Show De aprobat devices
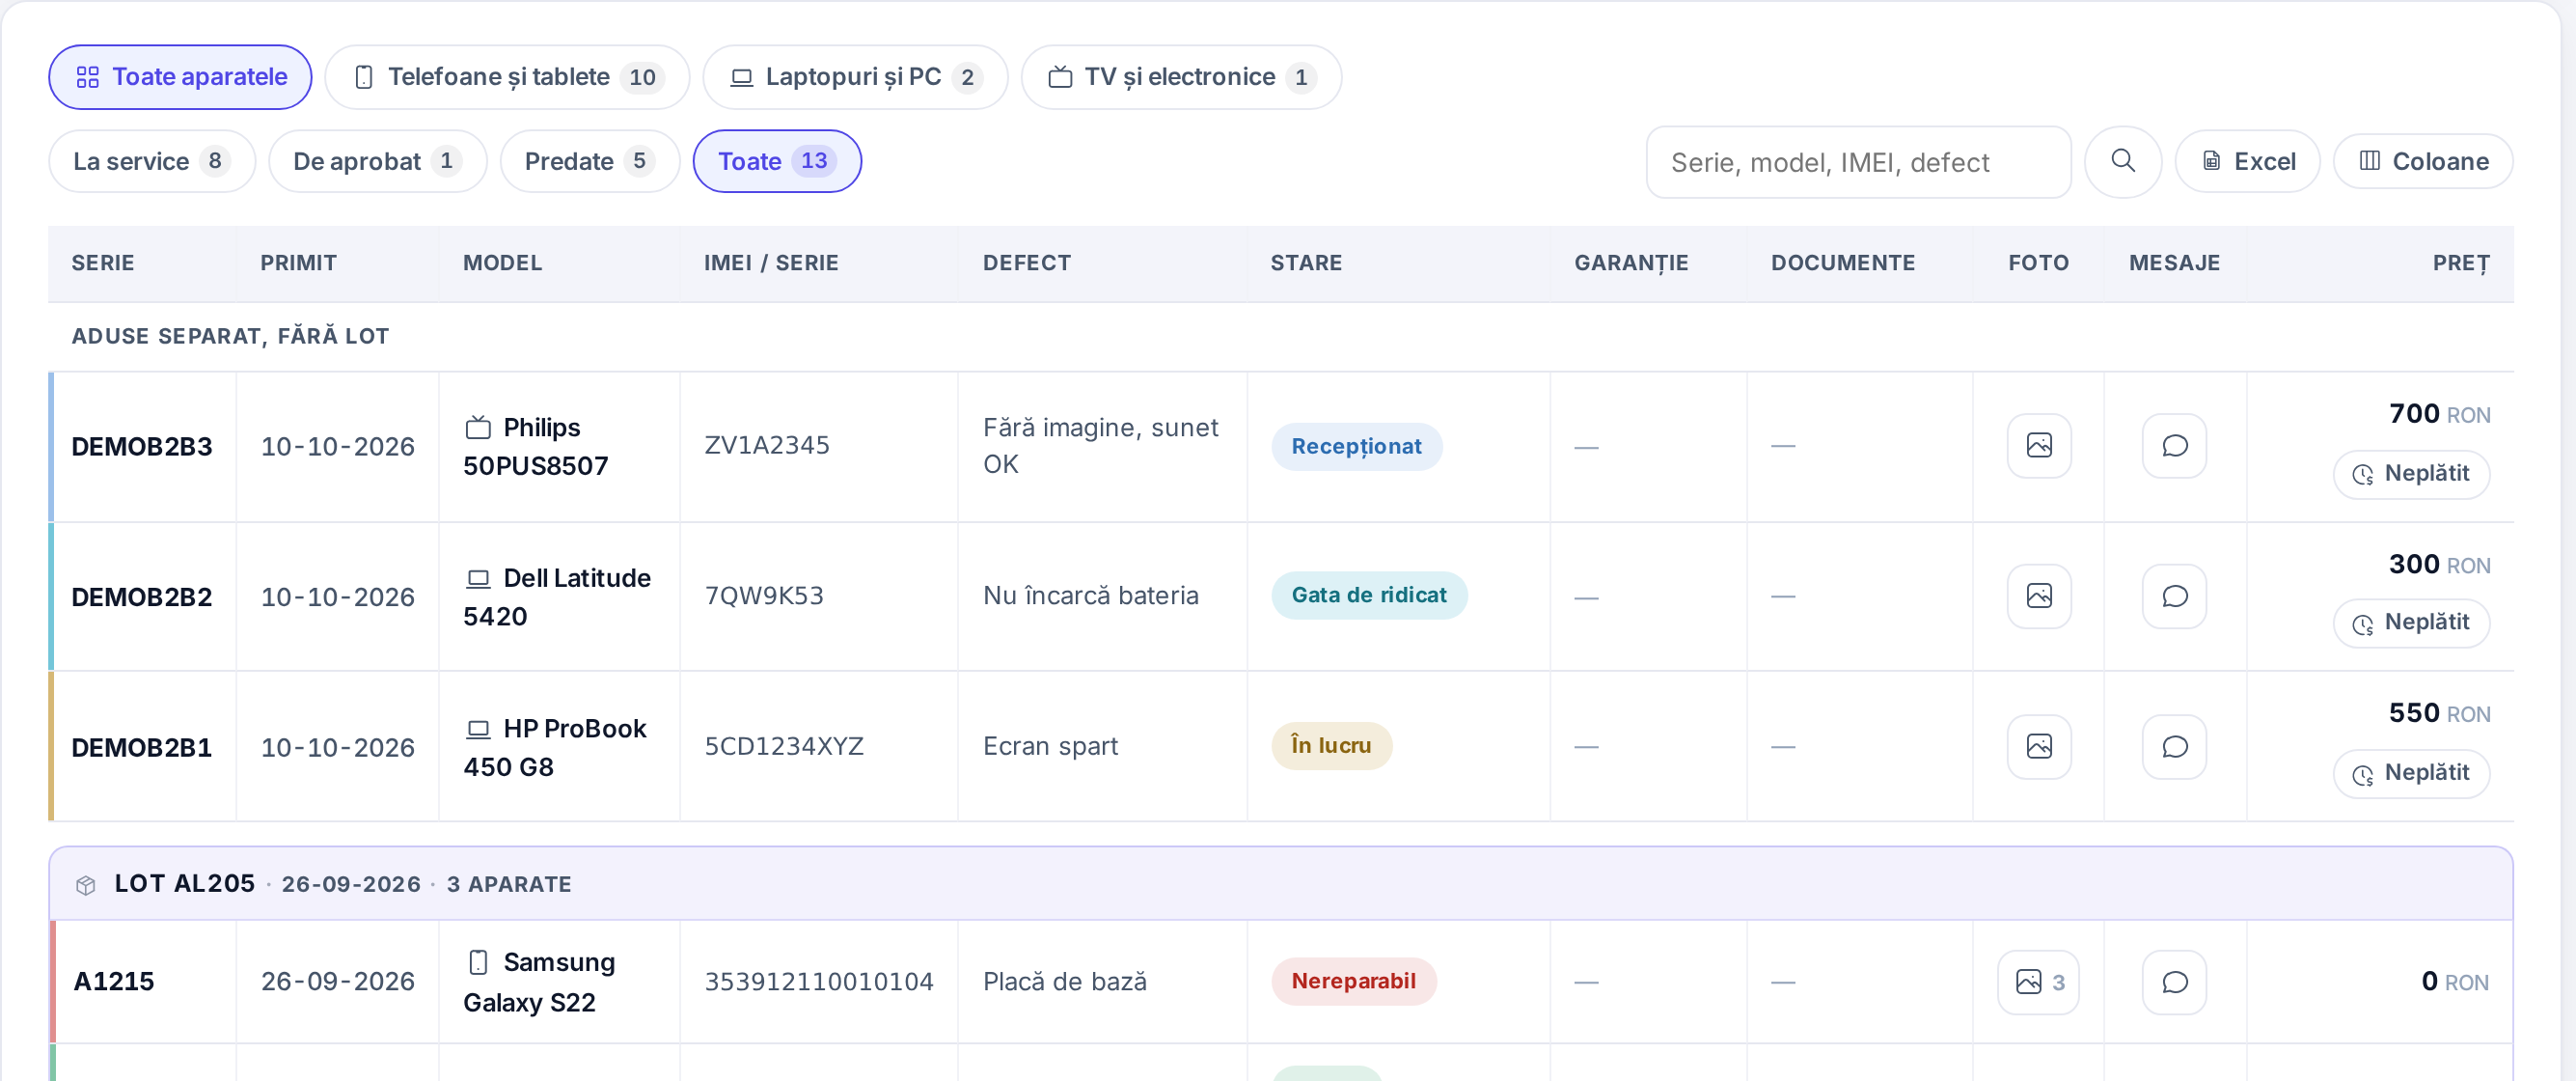Viewport: 2576px width, 1081px height. tap(377, 161)
